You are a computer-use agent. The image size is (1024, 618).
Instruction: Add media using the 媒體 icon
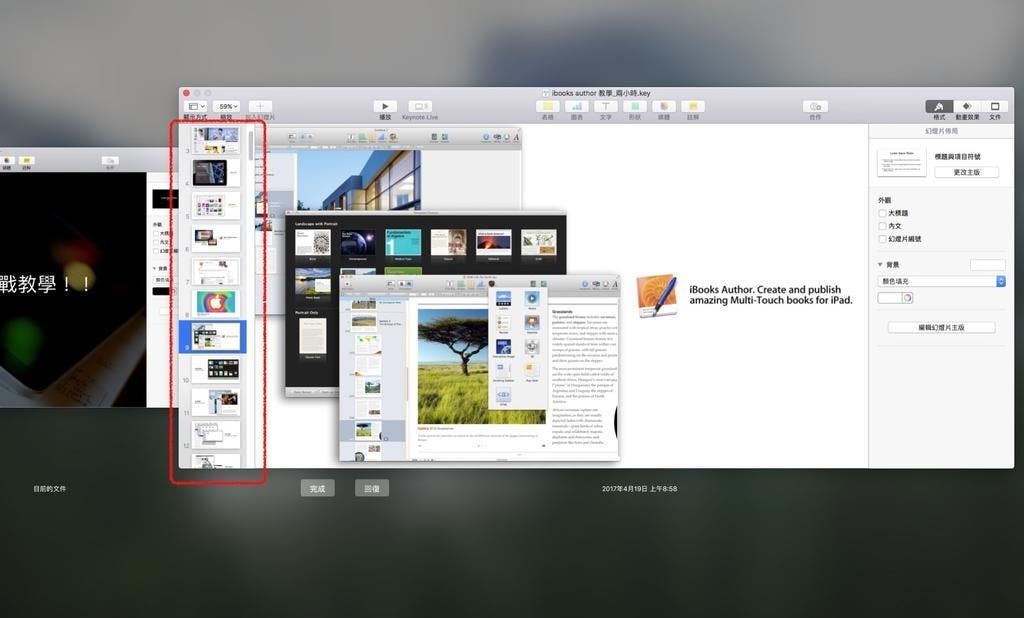point(664,106)
